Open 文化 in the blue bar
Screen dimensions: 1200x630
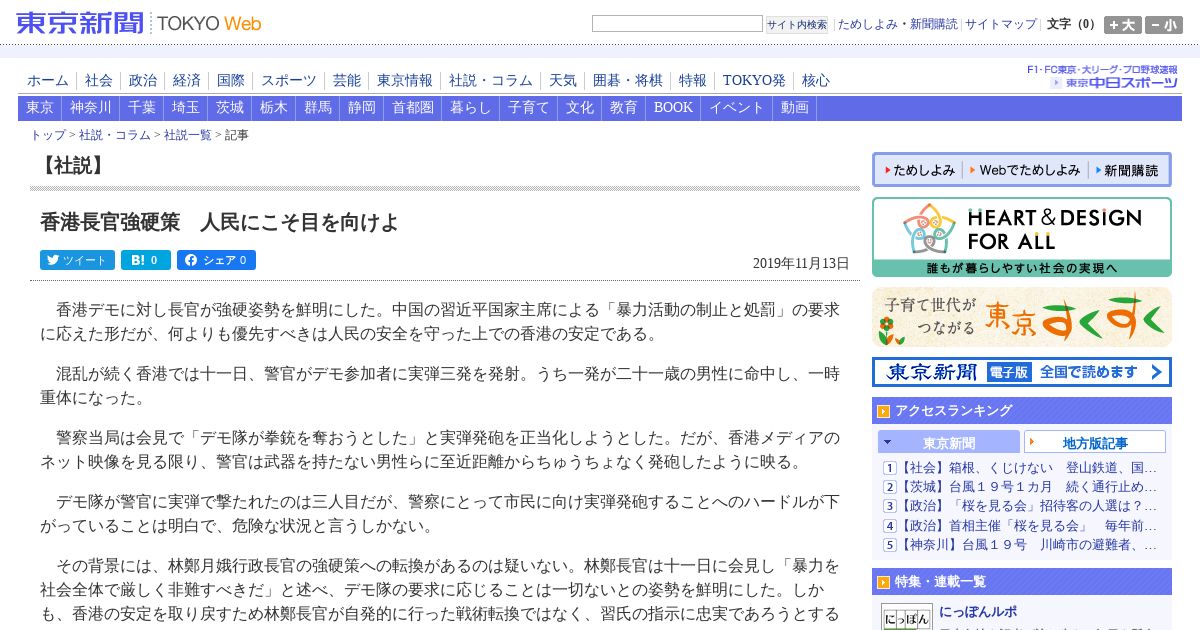pos(580,108)
